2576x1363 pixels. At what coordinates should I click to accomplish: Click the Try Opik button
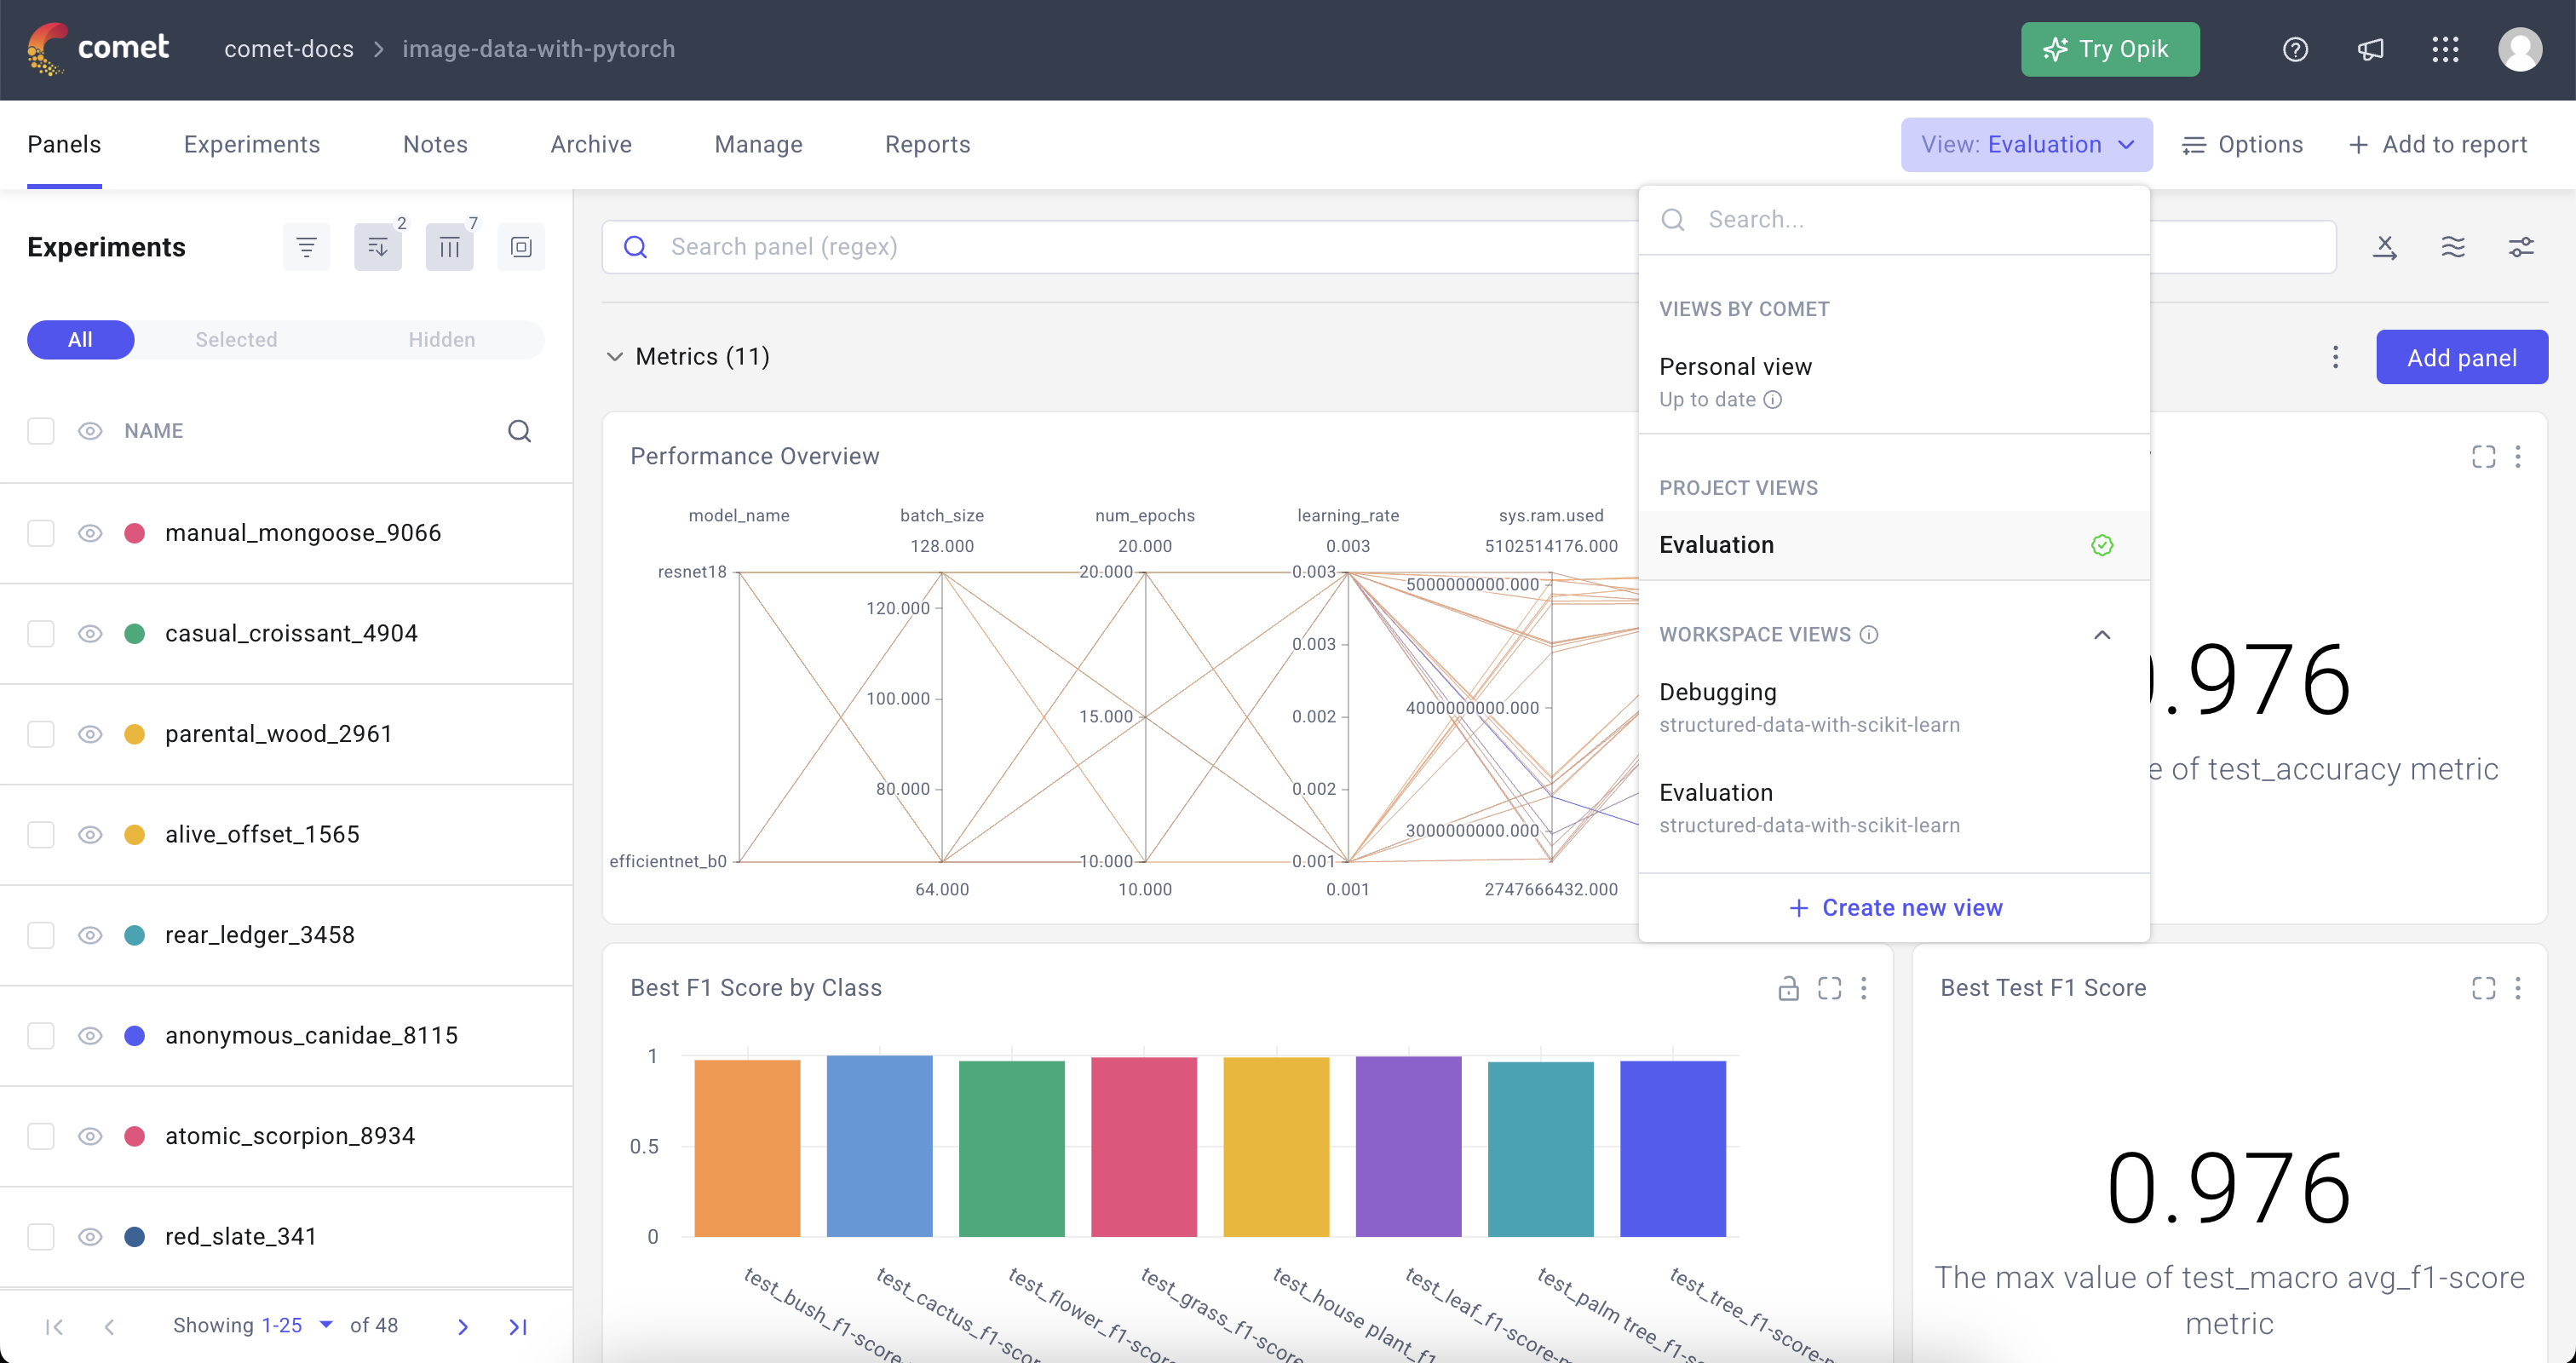coord(2110,49)
